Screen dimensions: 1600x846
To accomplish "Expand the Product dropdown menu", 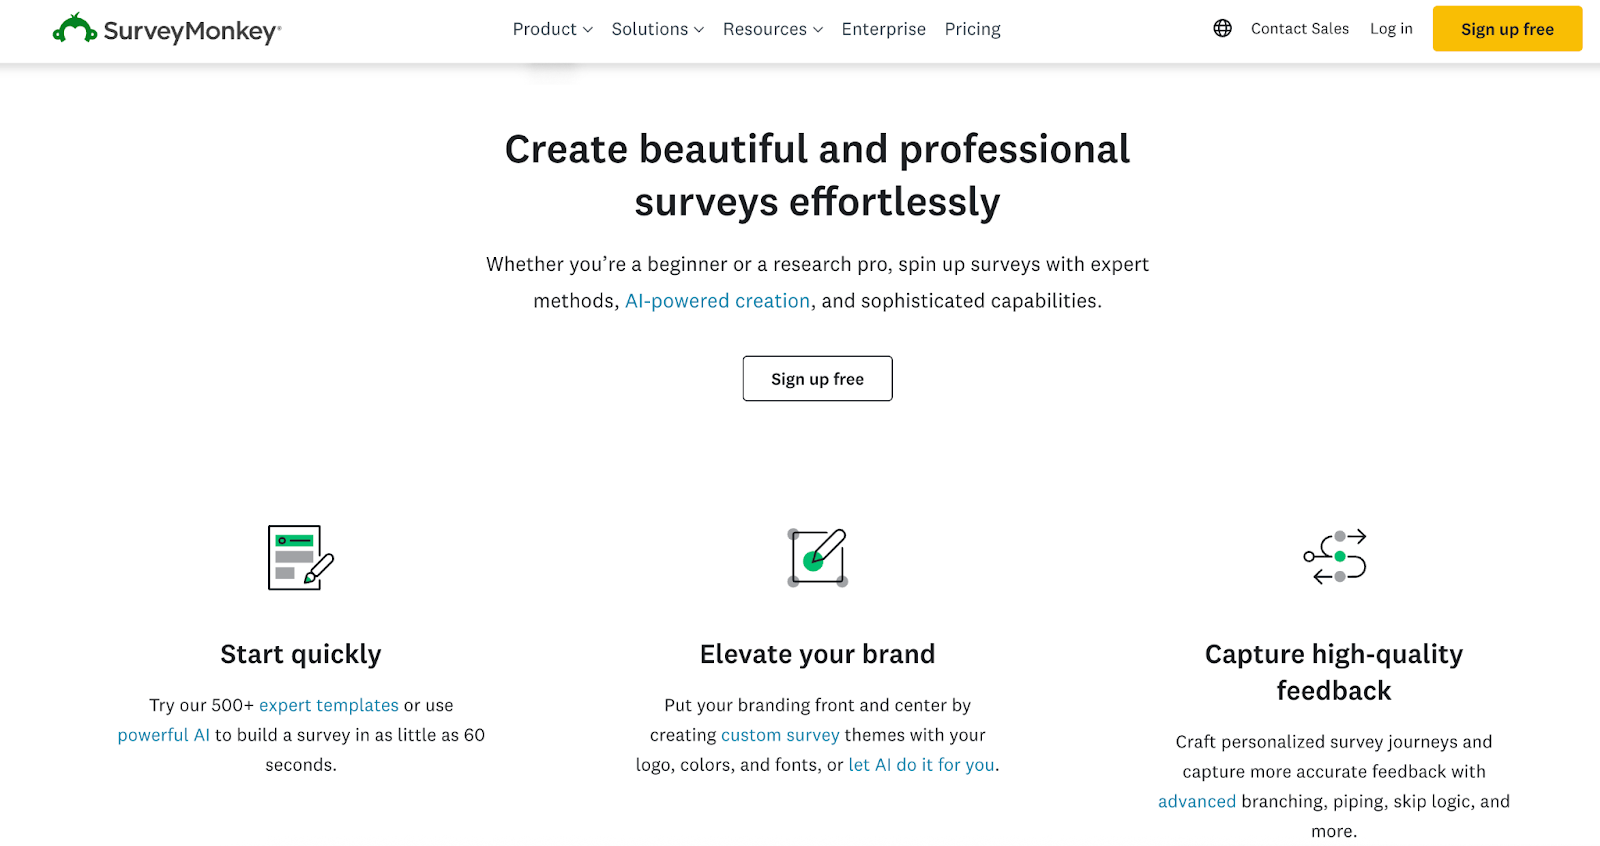I will click(x=552, y=29).
